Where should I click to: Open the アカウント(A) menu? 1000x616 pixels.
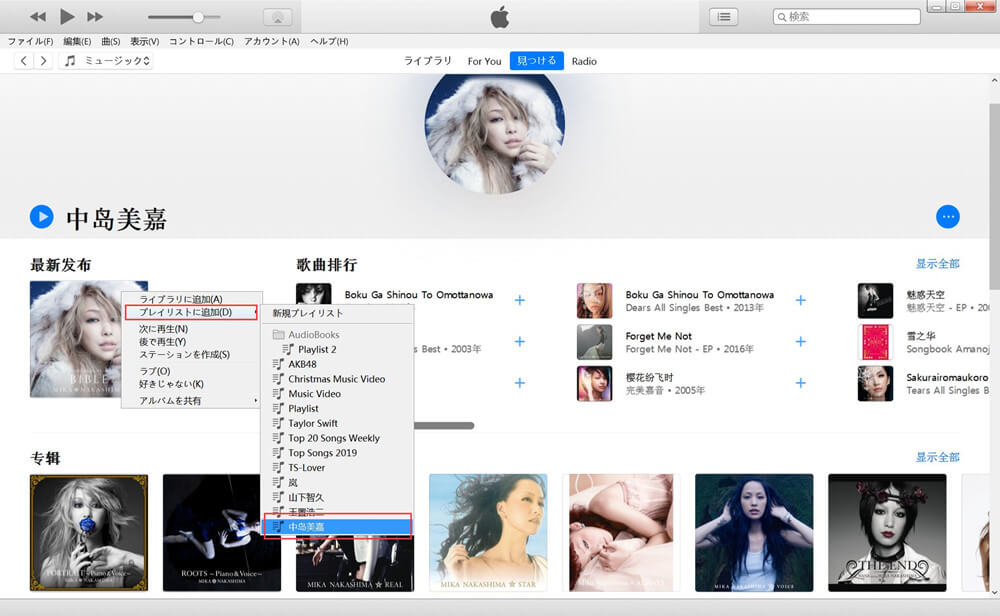coord(271,41)
